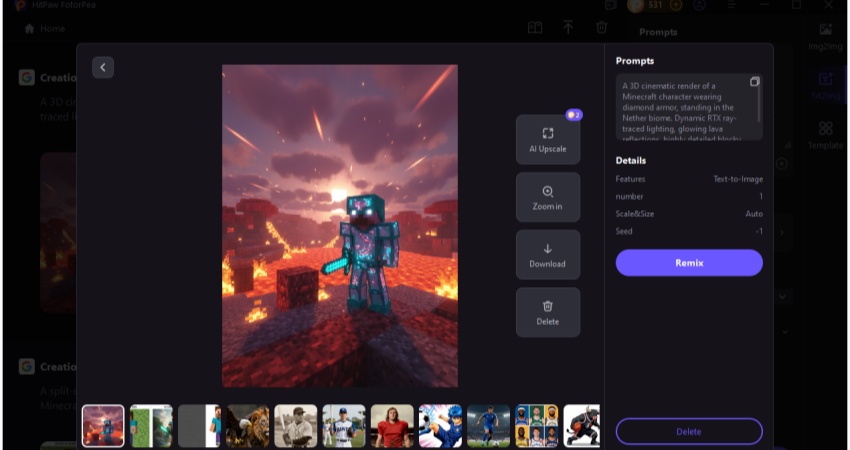Select the basketball players grid thumbnail
This screenshot has width=850, height=450.
[537, 426]
